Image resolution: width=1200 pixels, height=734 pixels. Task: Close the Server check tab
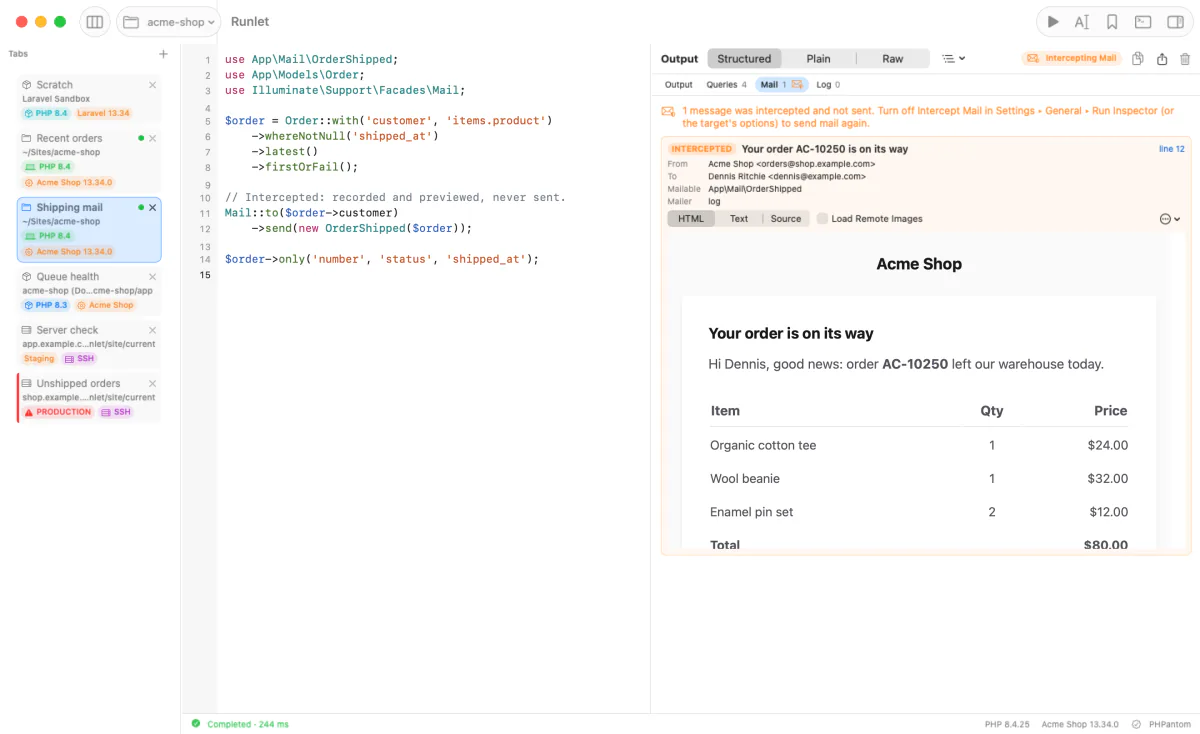pyautogui.click(x=153, y=330)
